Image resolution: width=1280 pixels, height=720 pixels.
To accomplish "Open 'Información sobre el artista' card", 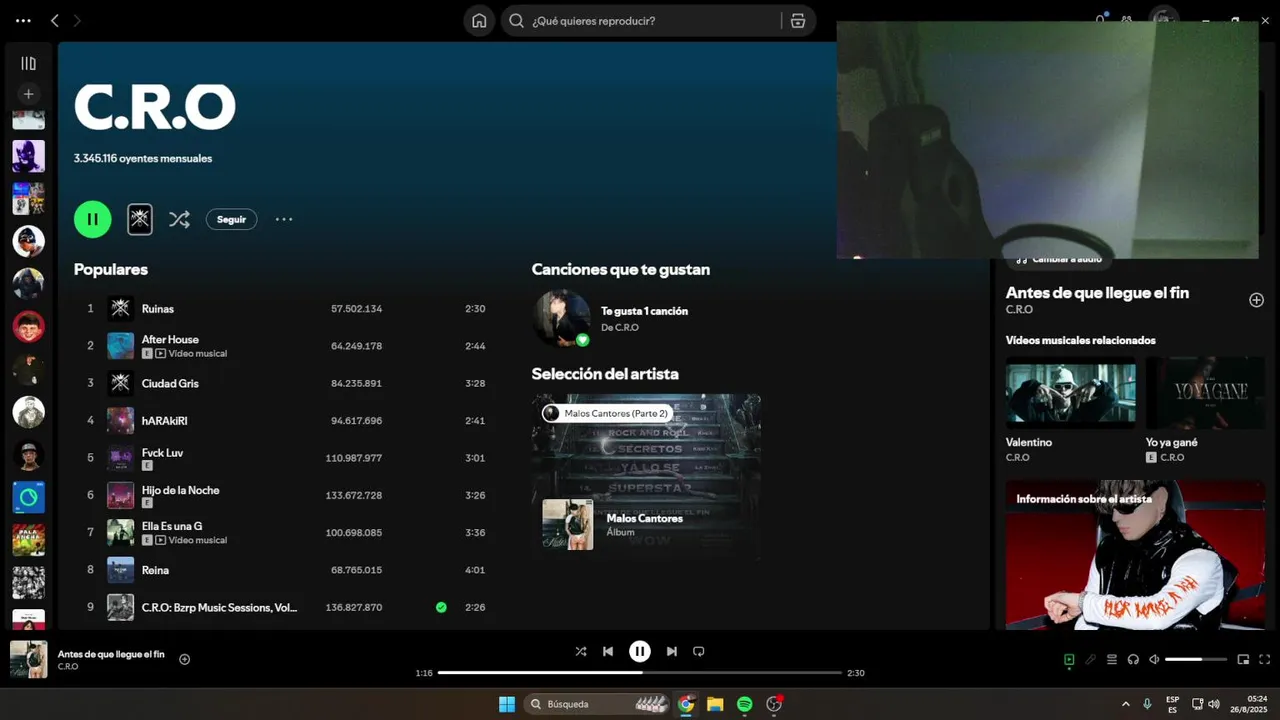I will (x=1135, y=555).
